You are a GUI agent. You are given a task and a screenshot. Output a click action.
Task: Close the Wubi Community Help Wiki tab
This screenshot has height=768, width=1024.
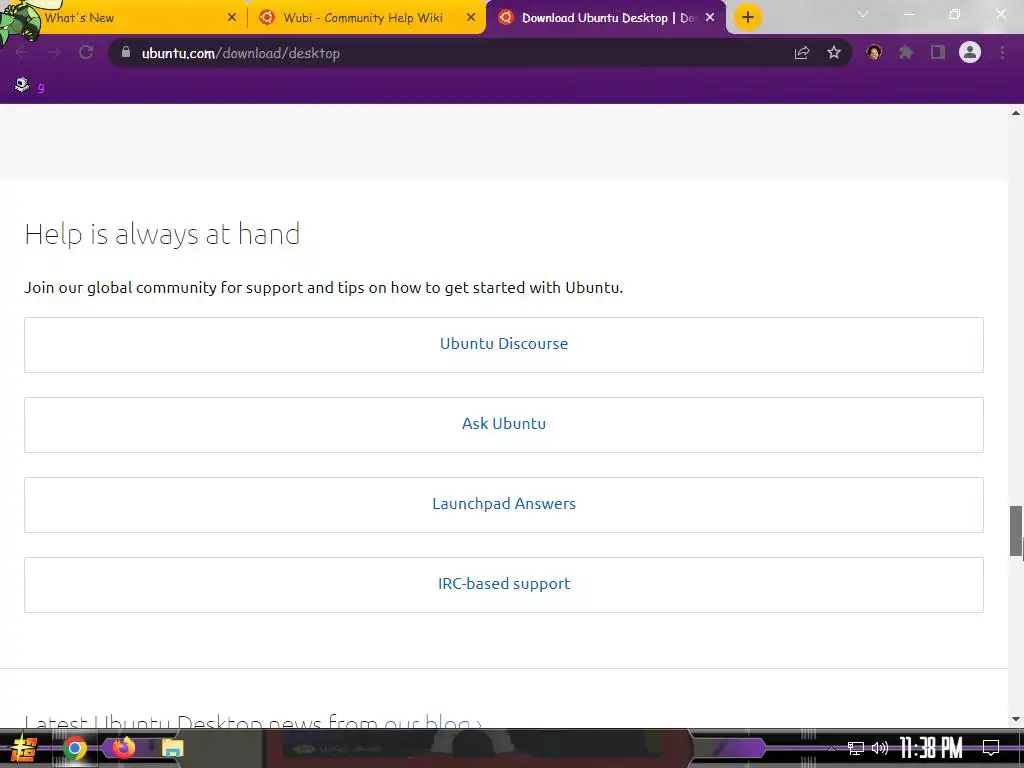(x=471, y=18)
